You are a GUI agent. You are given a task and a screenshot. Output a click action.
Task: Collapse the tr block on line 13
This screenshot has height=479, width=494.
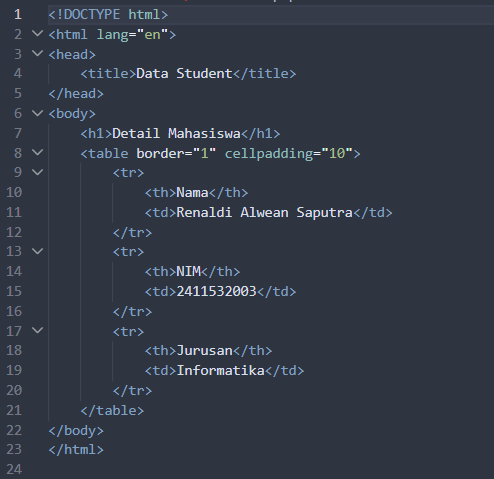pyautogui.click(x=37, y=251)
